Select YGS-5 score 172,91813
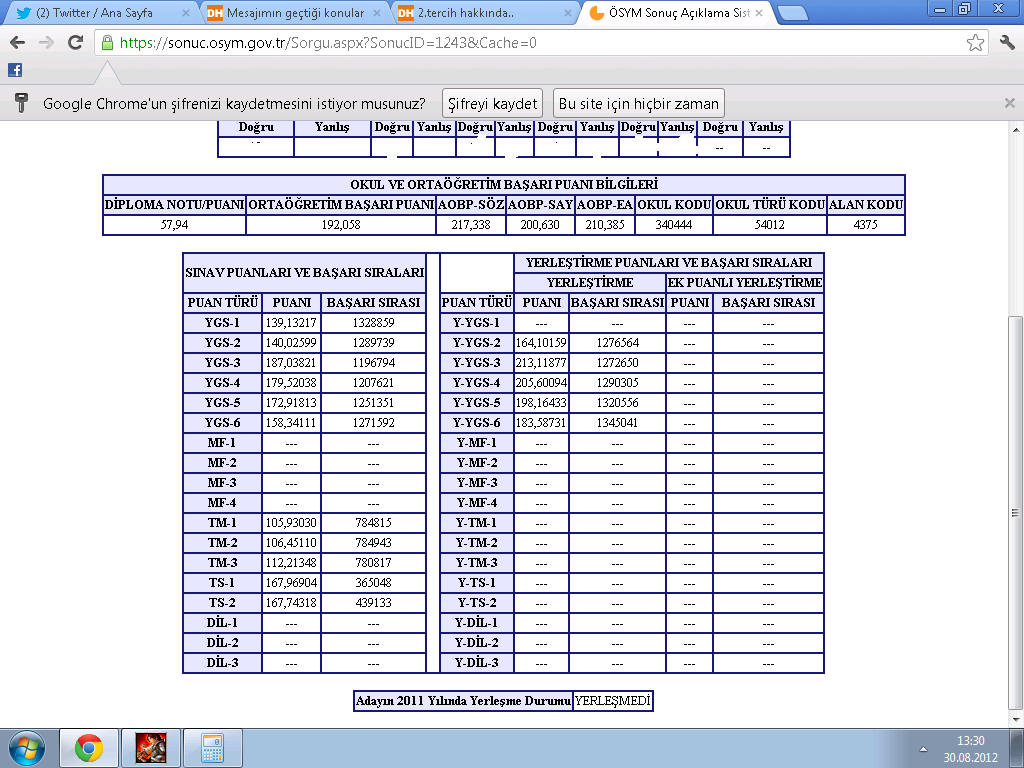This screenshot has height=768, width=1024. pos(291,403)
